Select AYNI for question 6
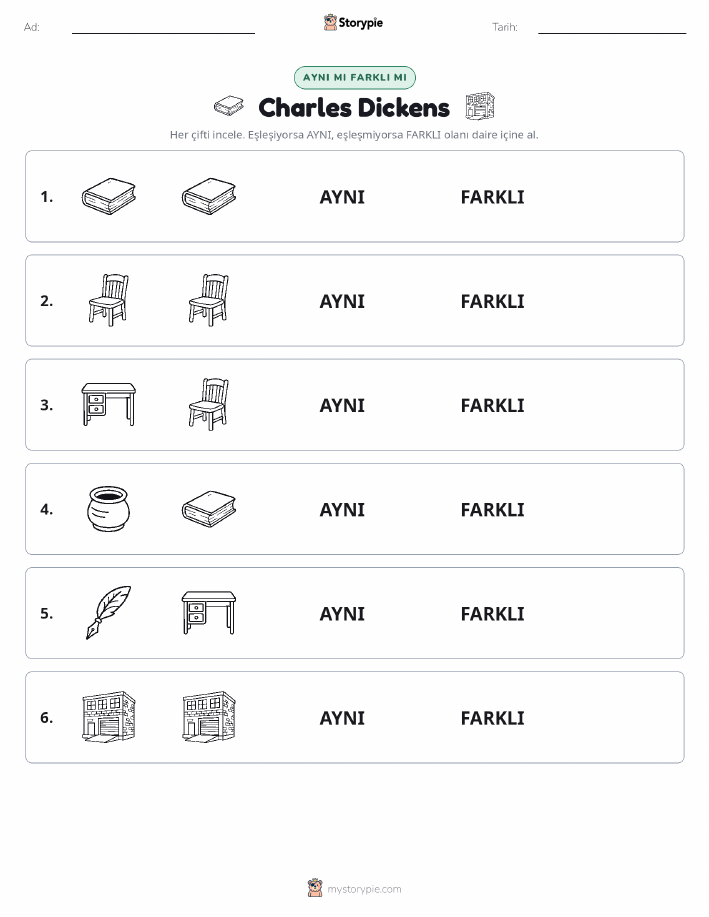The height and width of the screenshot is (917, 709). (342, 718)
